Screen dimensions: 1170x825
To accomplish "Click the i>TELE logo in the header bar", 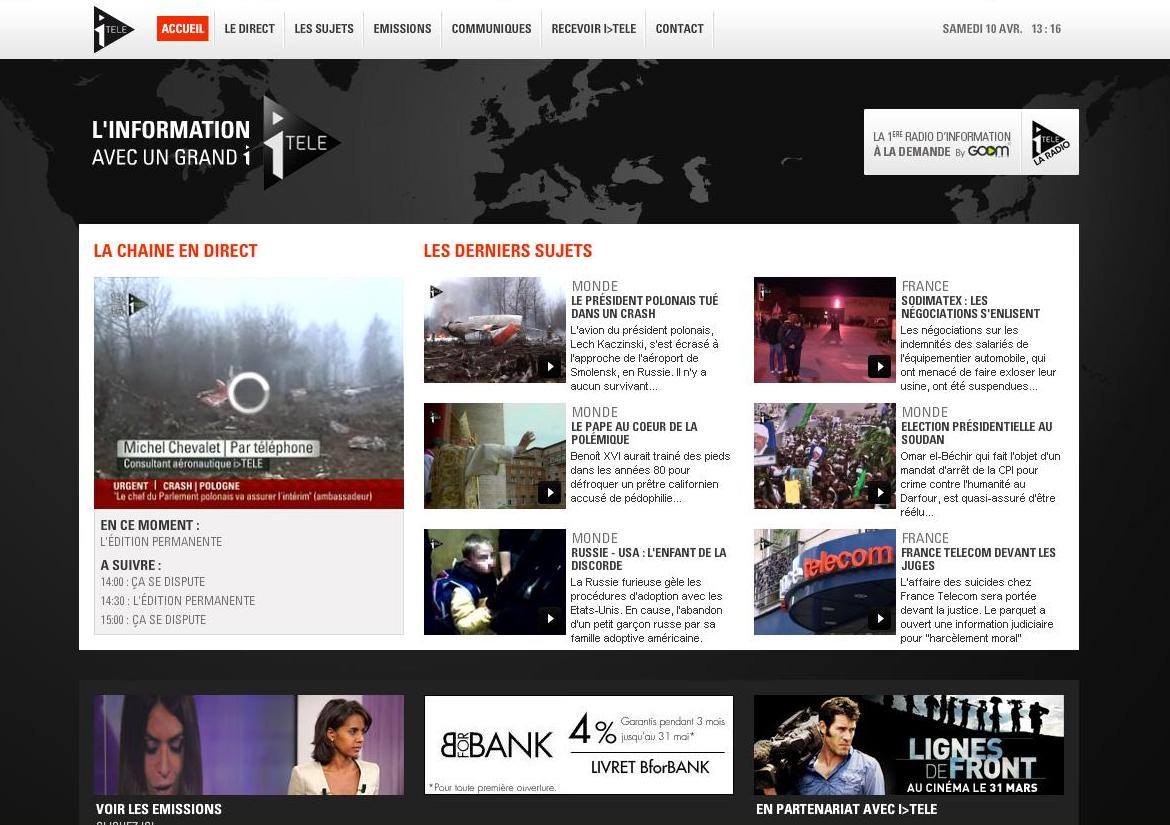I will pos(113,30).
